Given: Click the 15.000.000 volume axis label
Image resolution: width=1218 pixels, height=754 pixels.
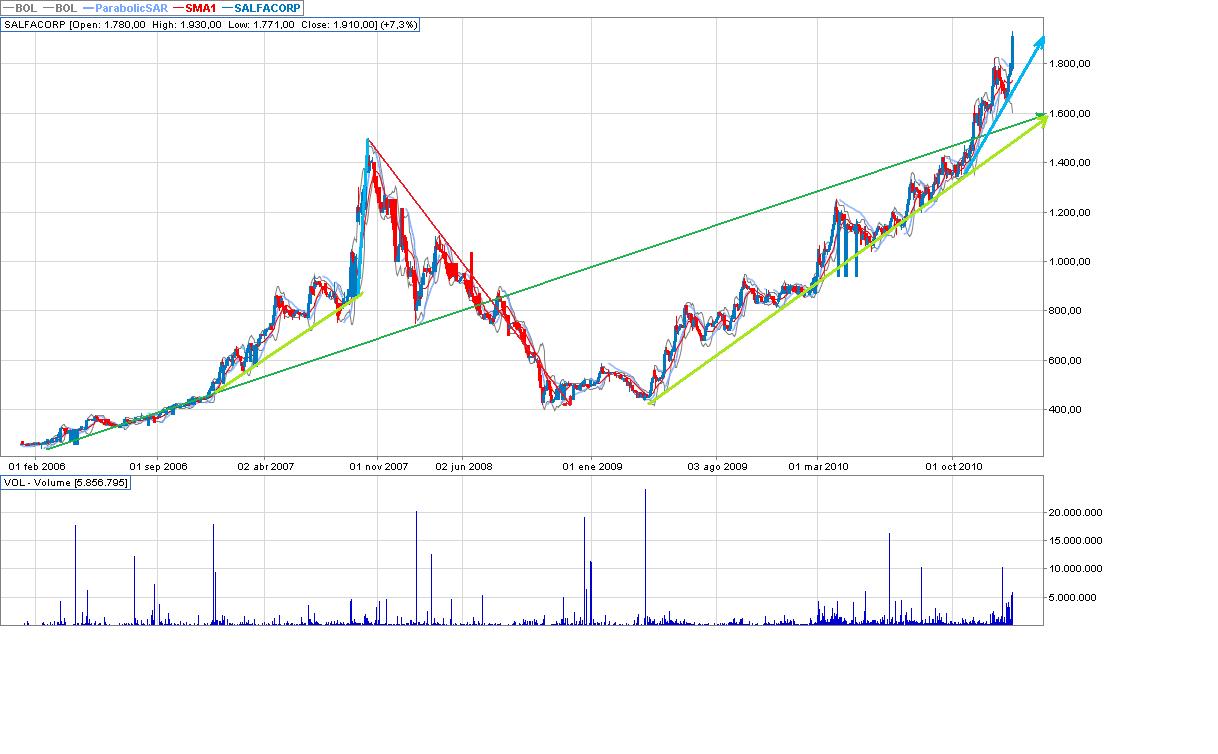Looking at the screenshot, I should [1075, 541].
